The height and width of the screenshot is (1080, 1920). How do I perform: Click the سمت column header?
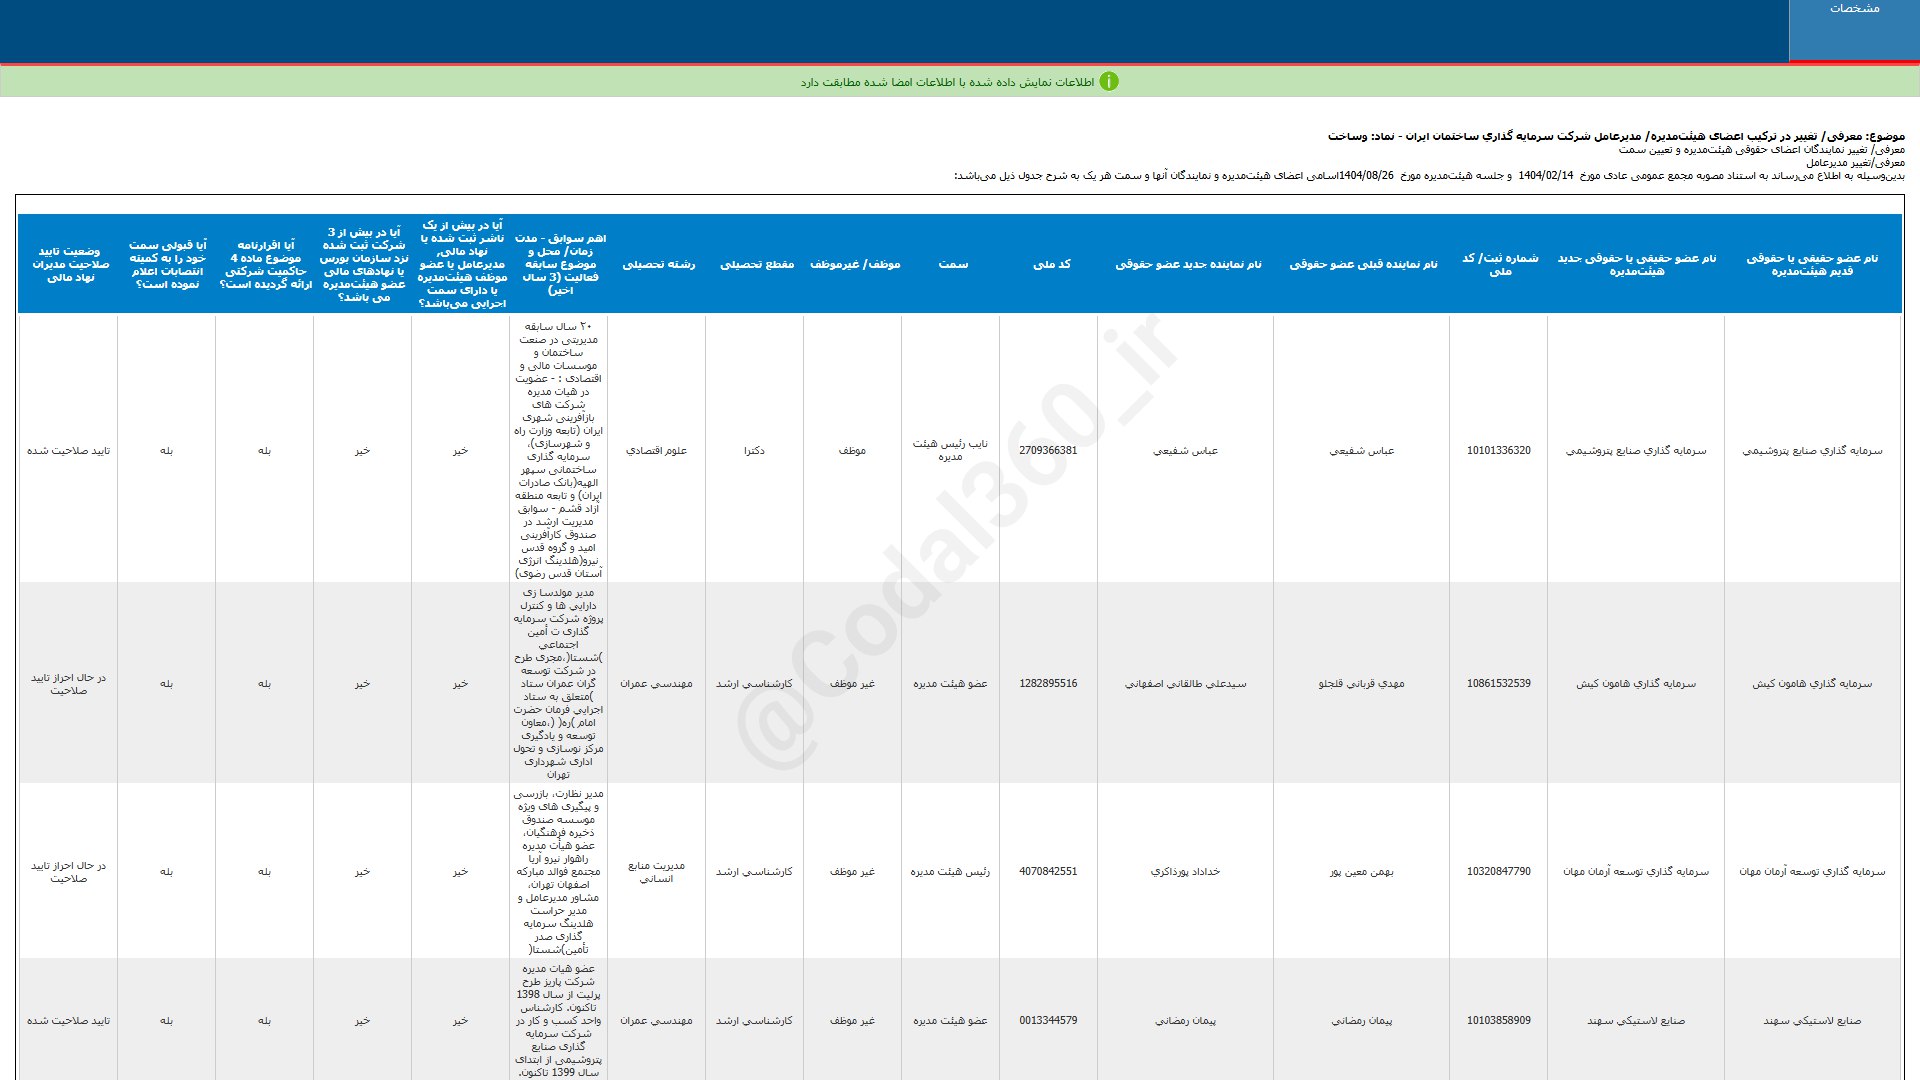952,264
